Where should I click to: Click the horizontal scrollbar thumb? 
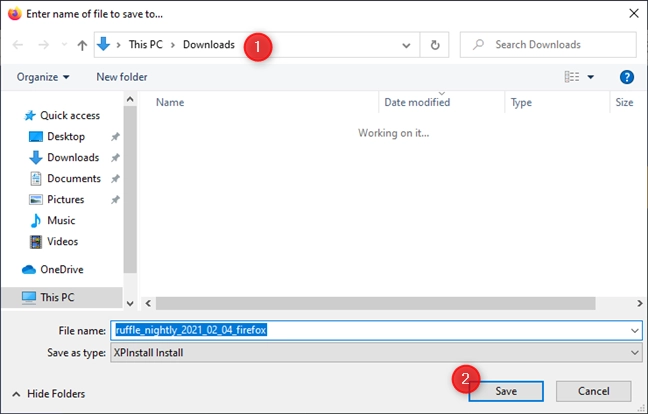375,303
